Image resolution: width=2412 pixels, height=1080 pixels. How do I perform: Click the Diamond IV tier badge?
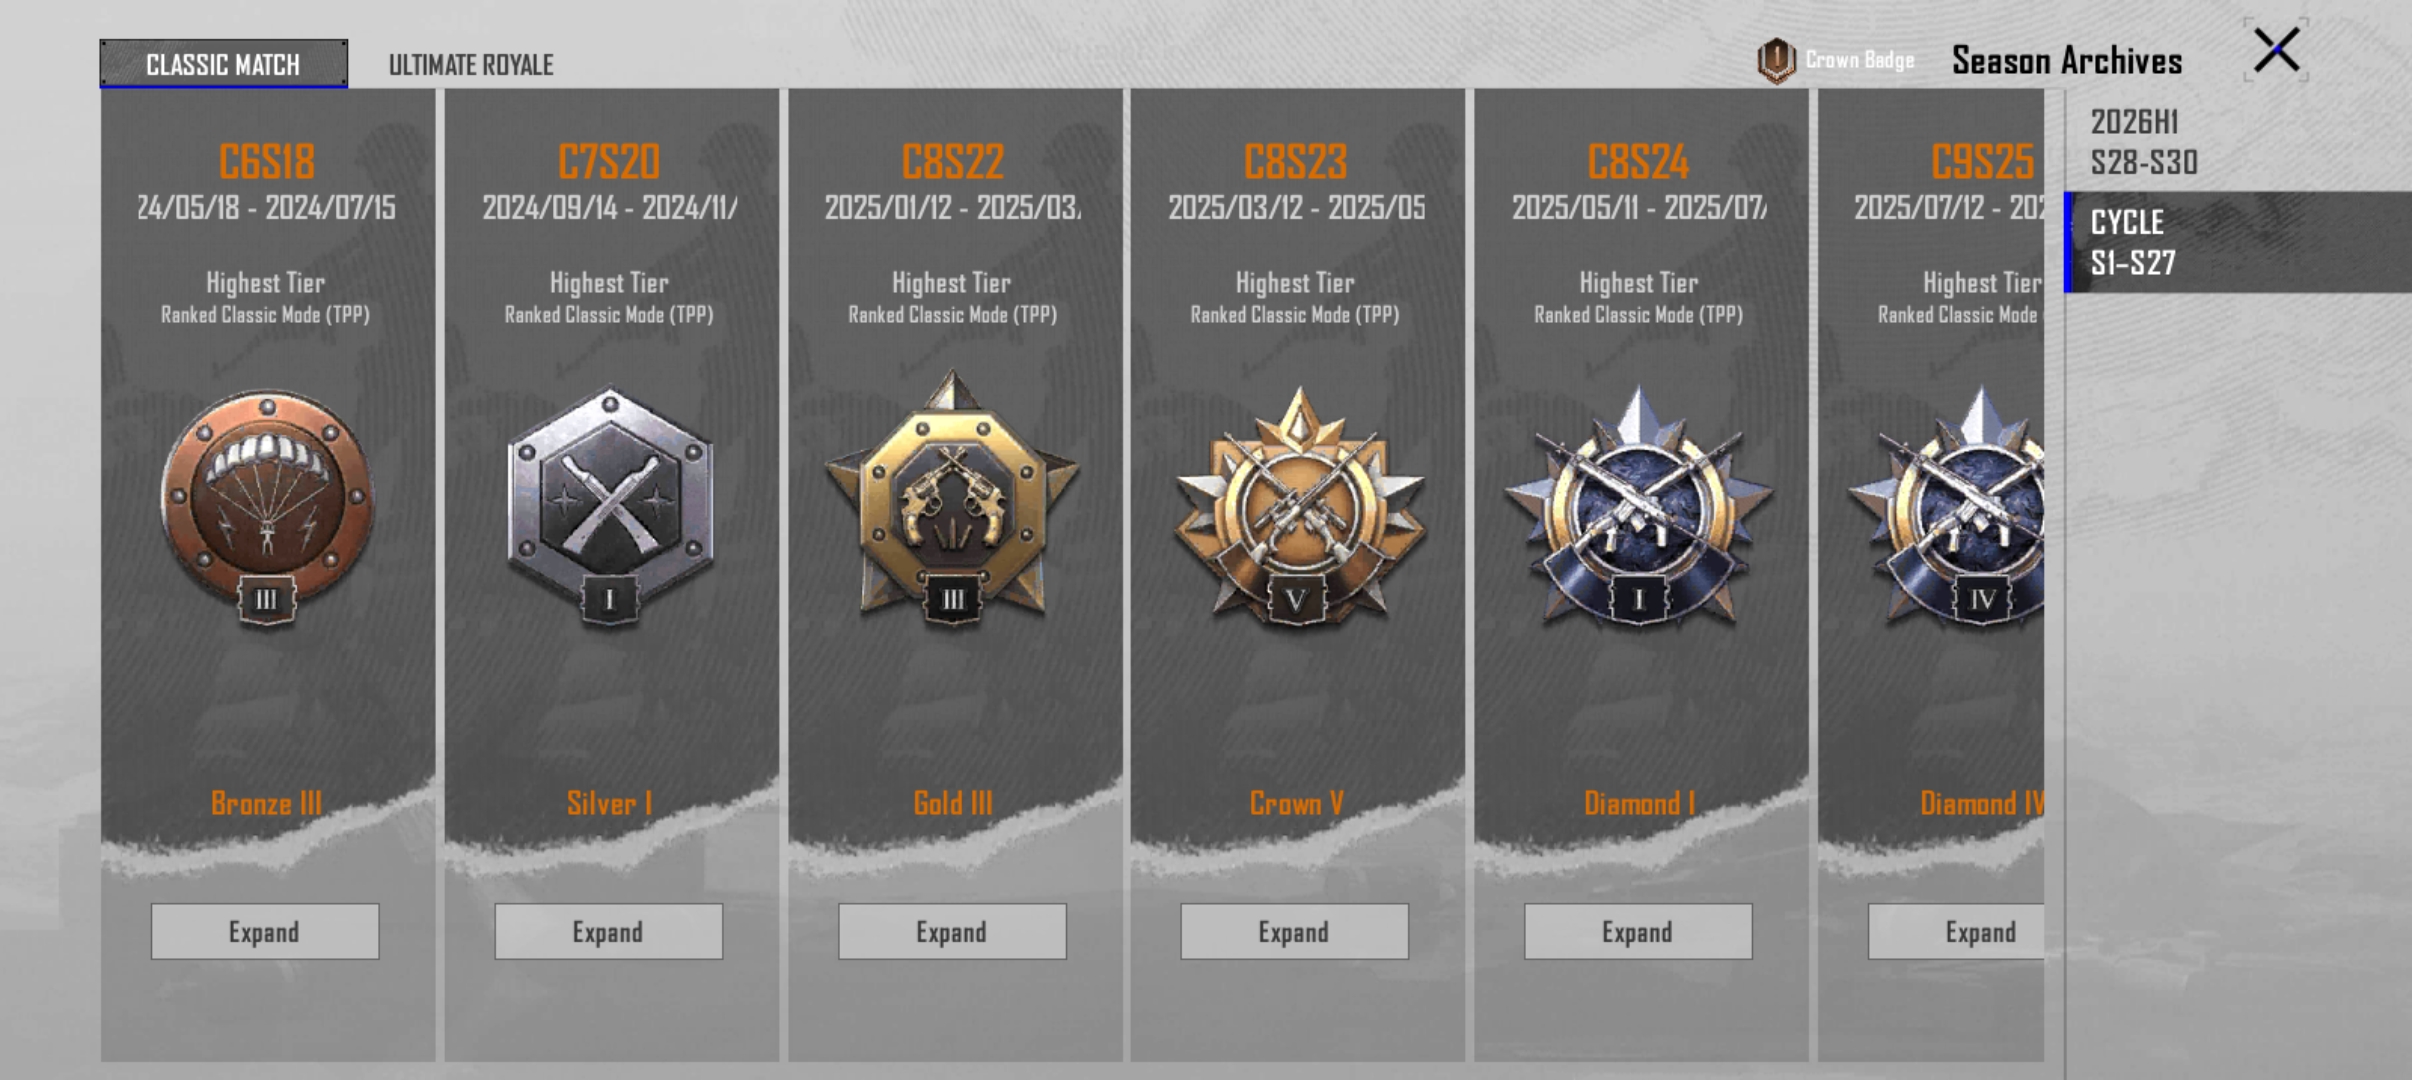(1947, 507)
